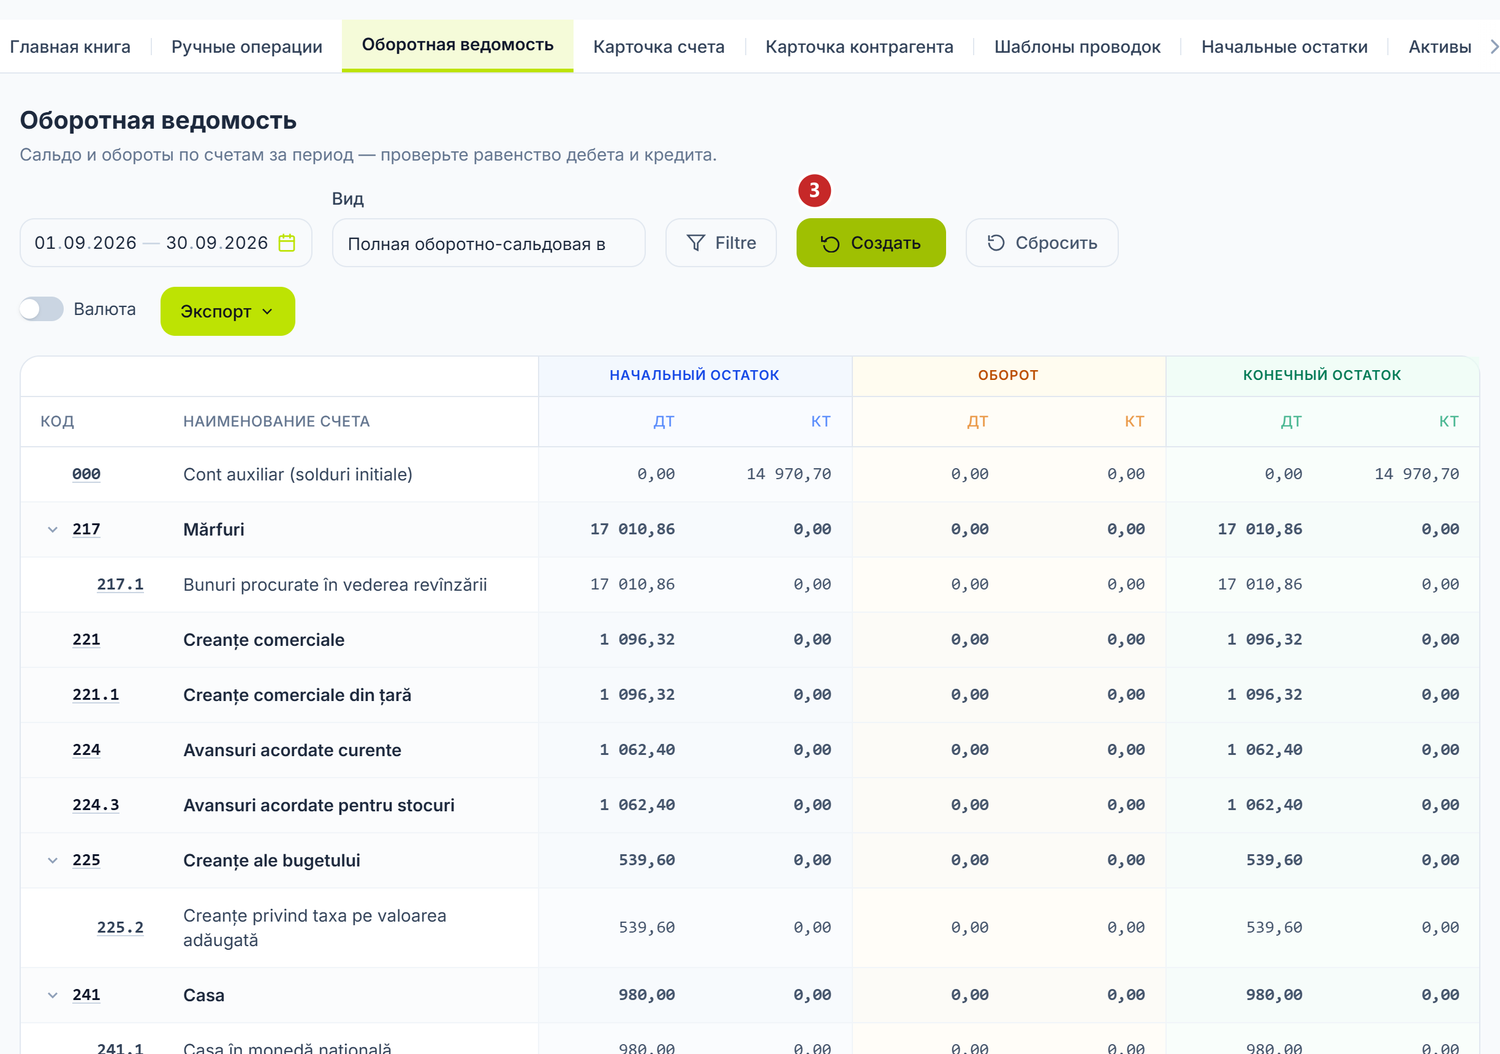The image size is (1500, 1054).
Task: Open the Карточка контрагента tab
Action: 859,47
